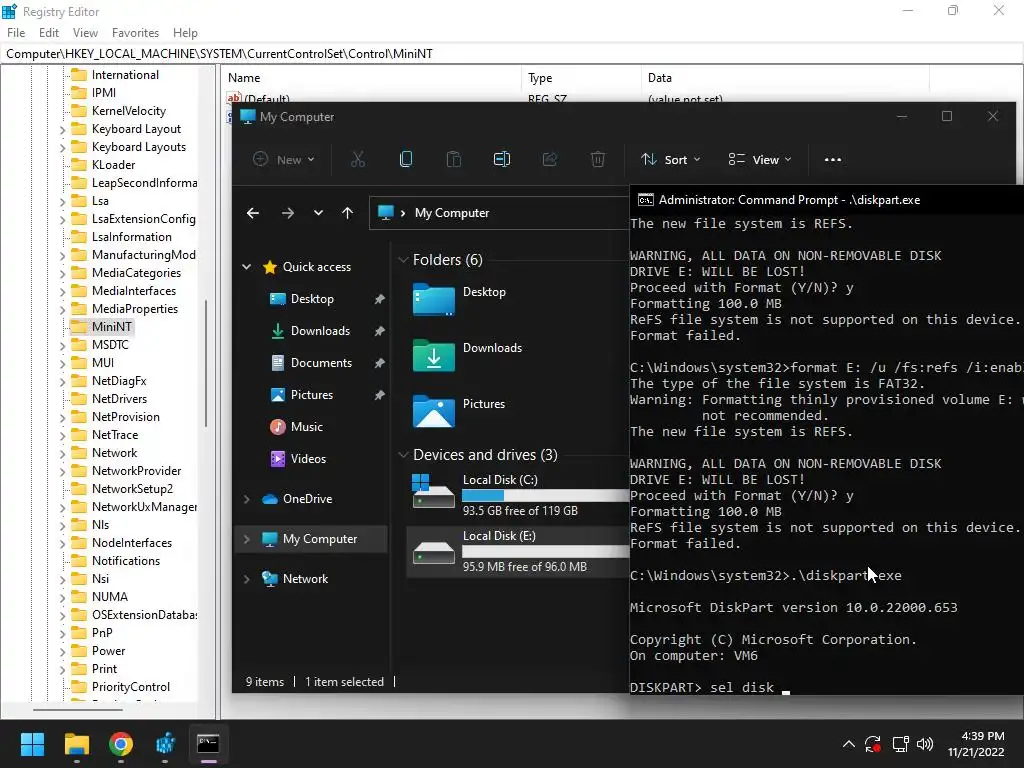
Task: Select the MSDTC registry key
Action: (110, 345)
